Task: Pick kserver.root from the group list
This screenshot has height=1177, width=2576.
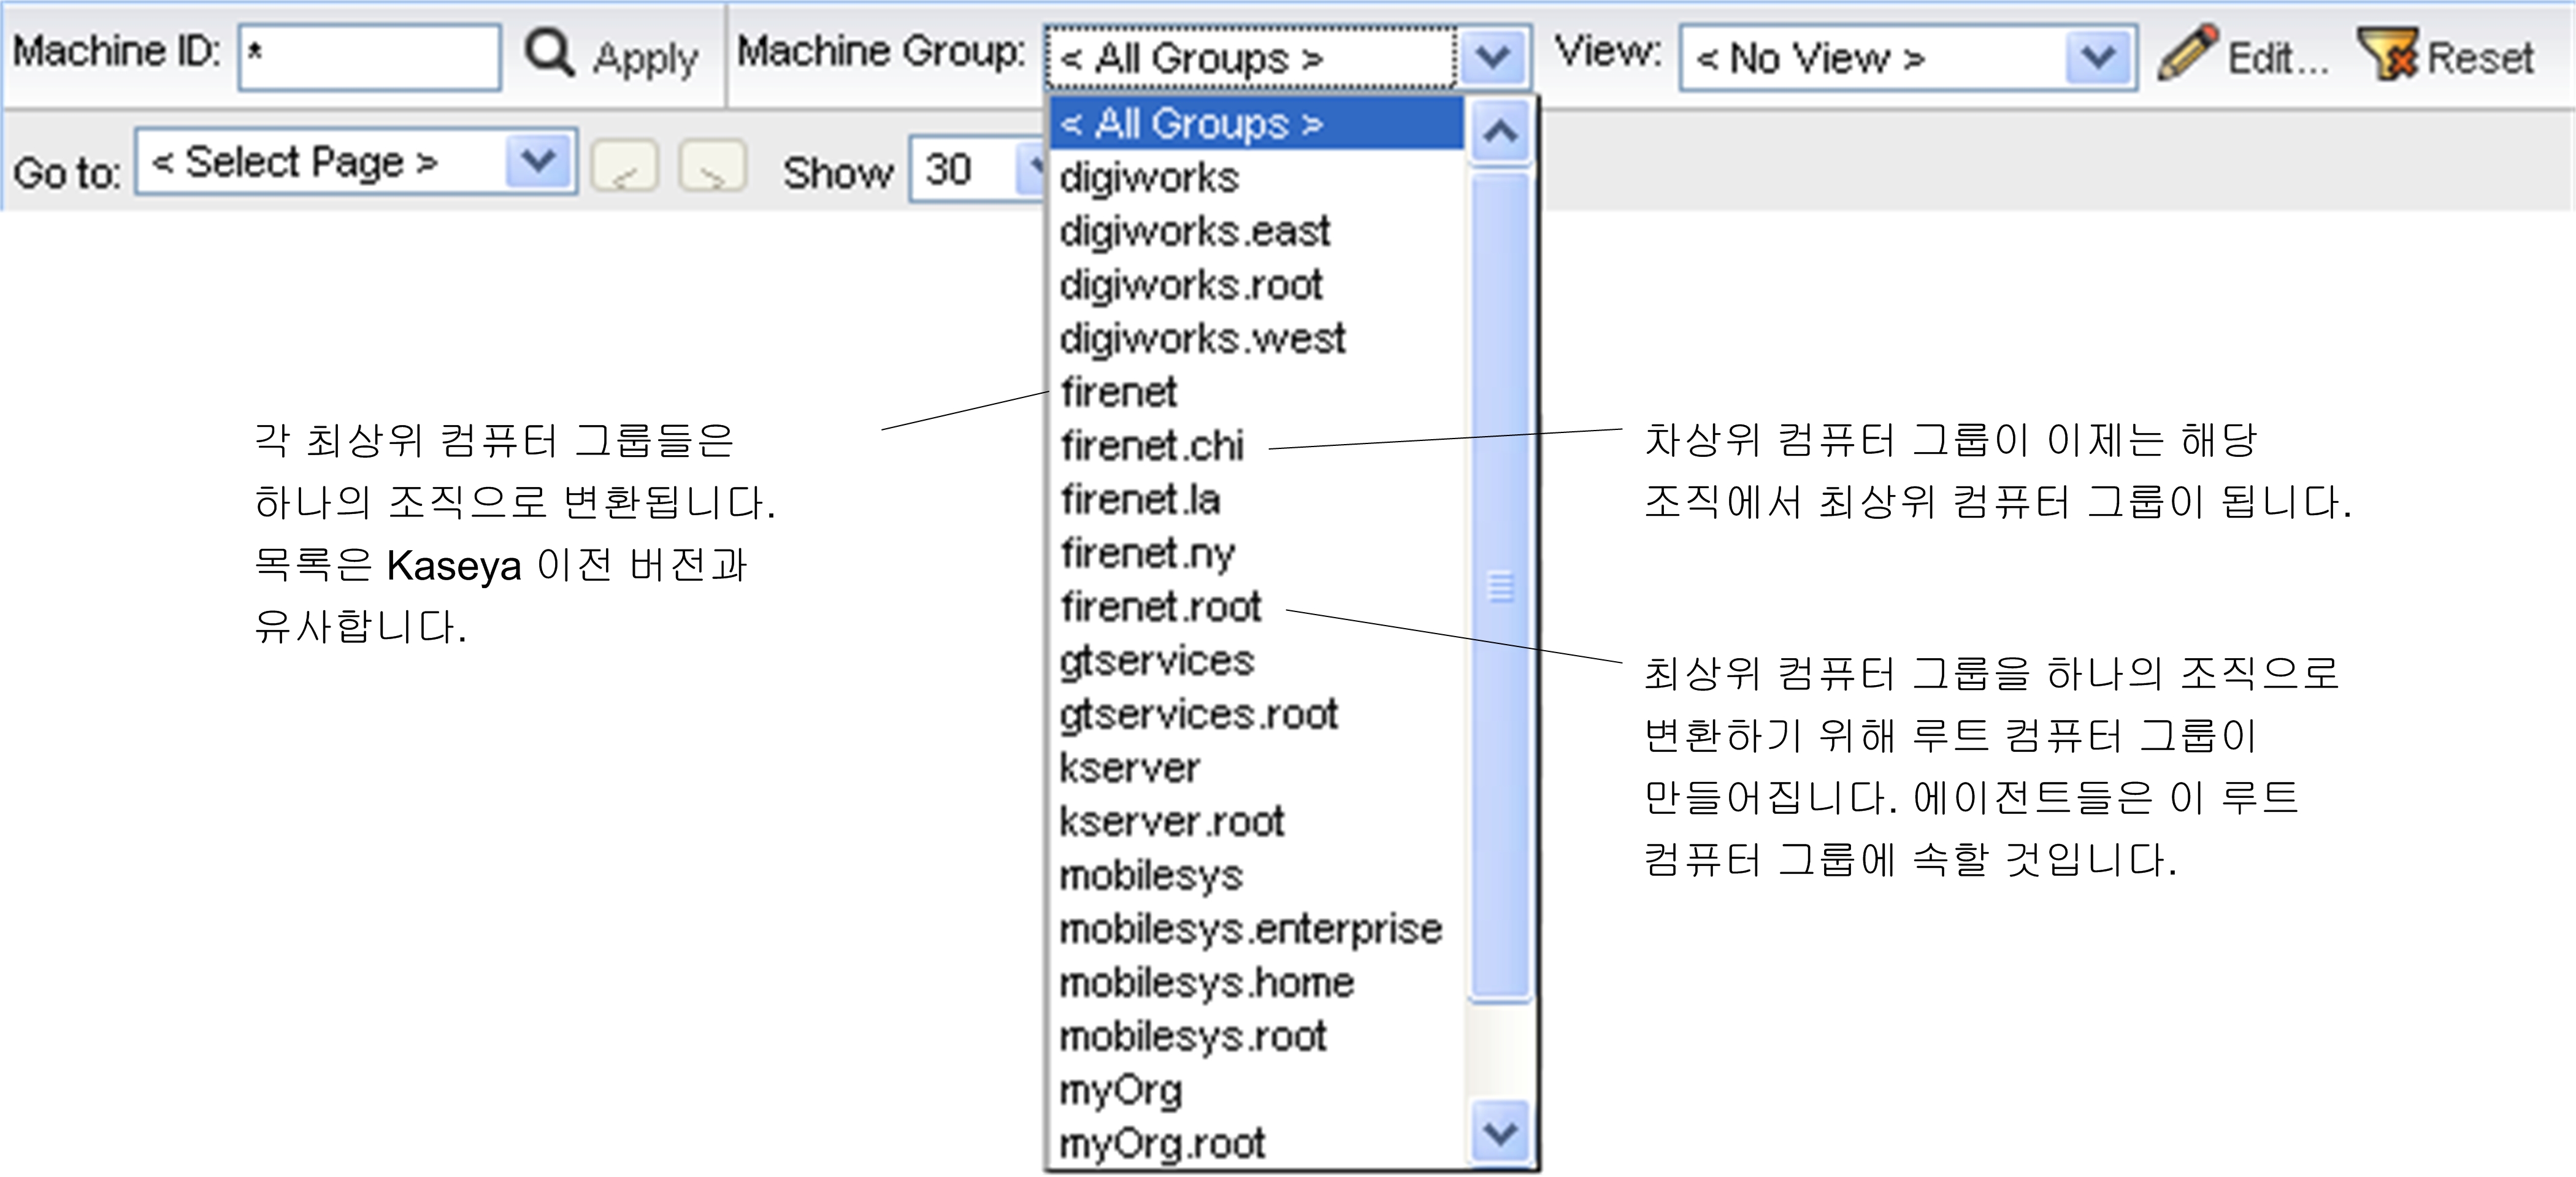Action: 1257,822
